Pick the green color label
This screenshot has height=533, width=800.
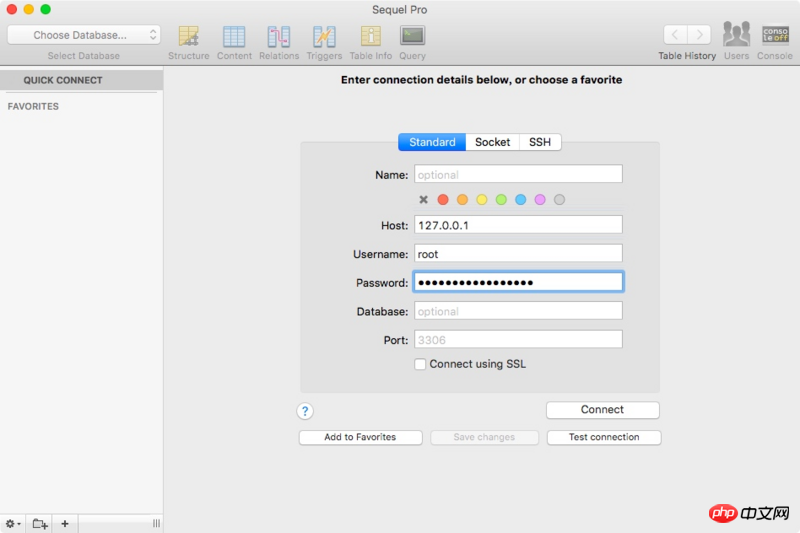(x=501, y=199)
